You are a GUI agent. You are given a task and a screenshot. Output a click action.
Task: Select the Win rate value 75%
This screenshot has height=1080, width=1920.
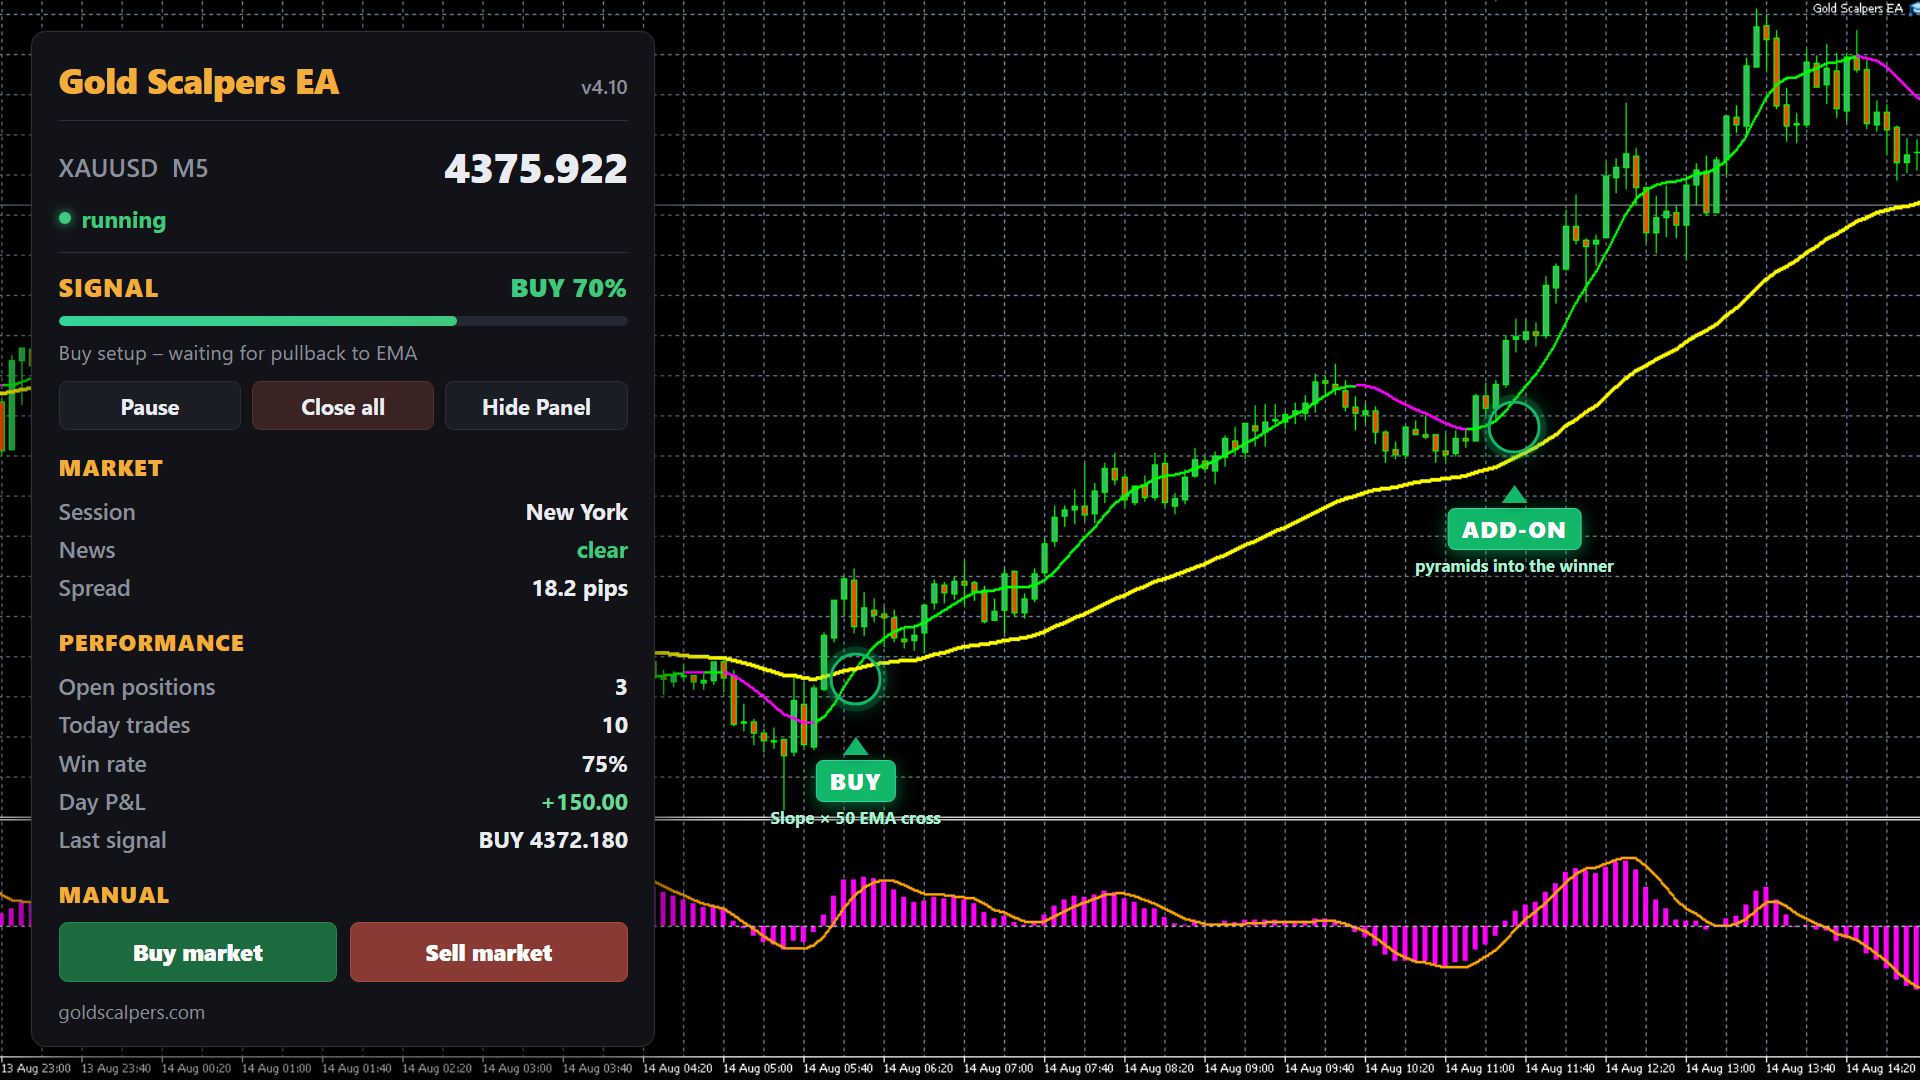point(605,764)
